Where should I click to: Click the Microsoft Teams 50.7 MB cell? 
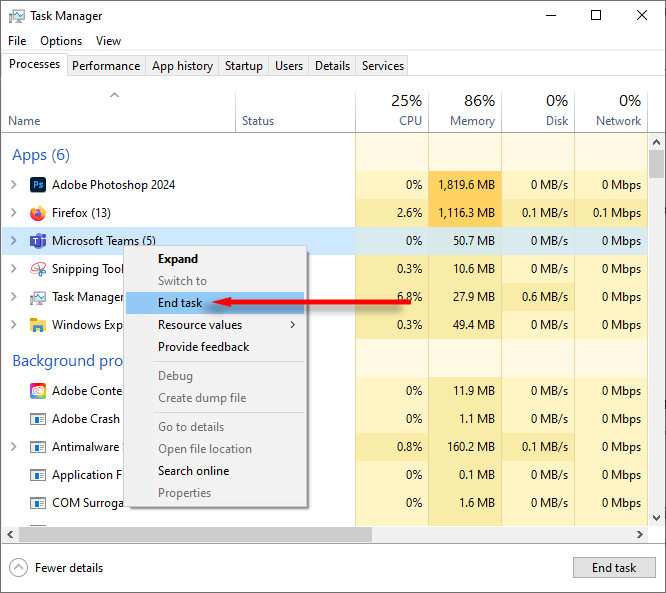click(465, 241)
